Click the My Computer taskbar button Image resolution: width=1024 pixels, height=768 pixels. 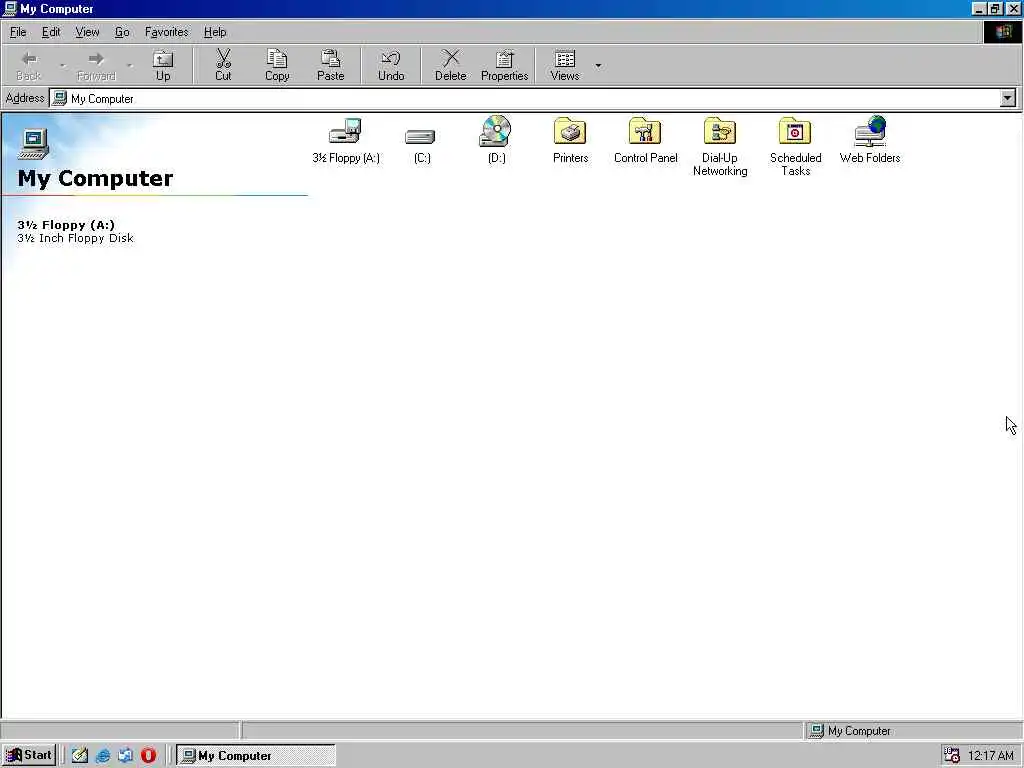tap(256, 756)
